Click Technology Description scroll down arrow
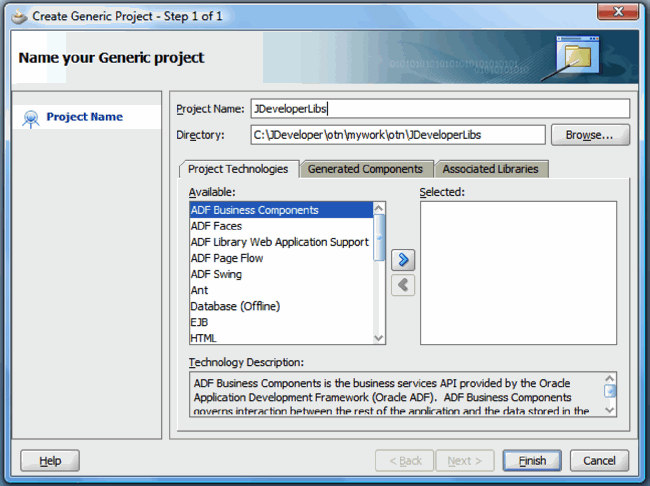Screen dimensions: 650x486 click(609, 410)
